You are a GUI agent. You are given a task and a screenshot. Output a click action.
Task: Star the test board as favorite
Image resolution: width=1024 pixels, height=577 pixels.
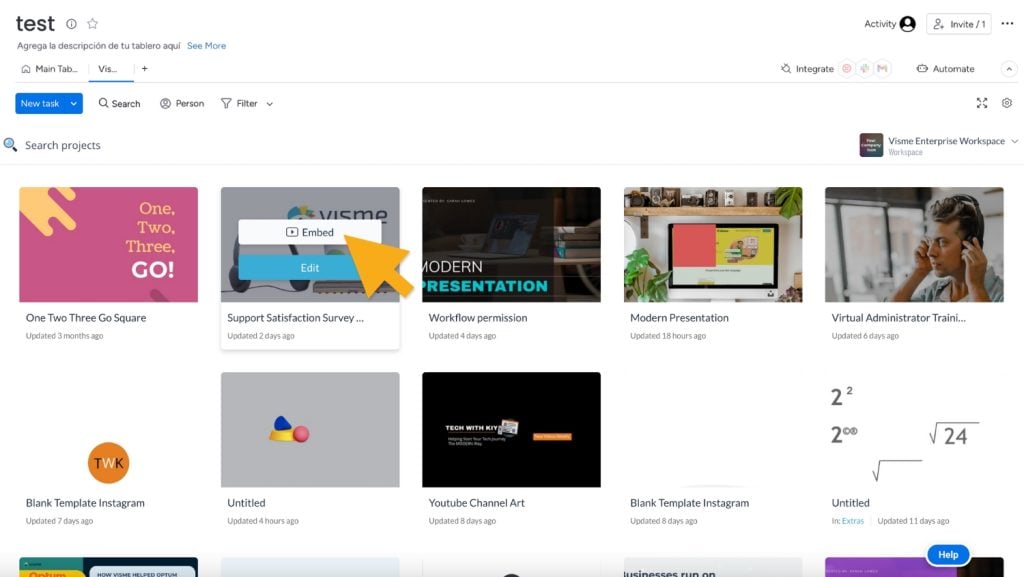click(91, 24)
